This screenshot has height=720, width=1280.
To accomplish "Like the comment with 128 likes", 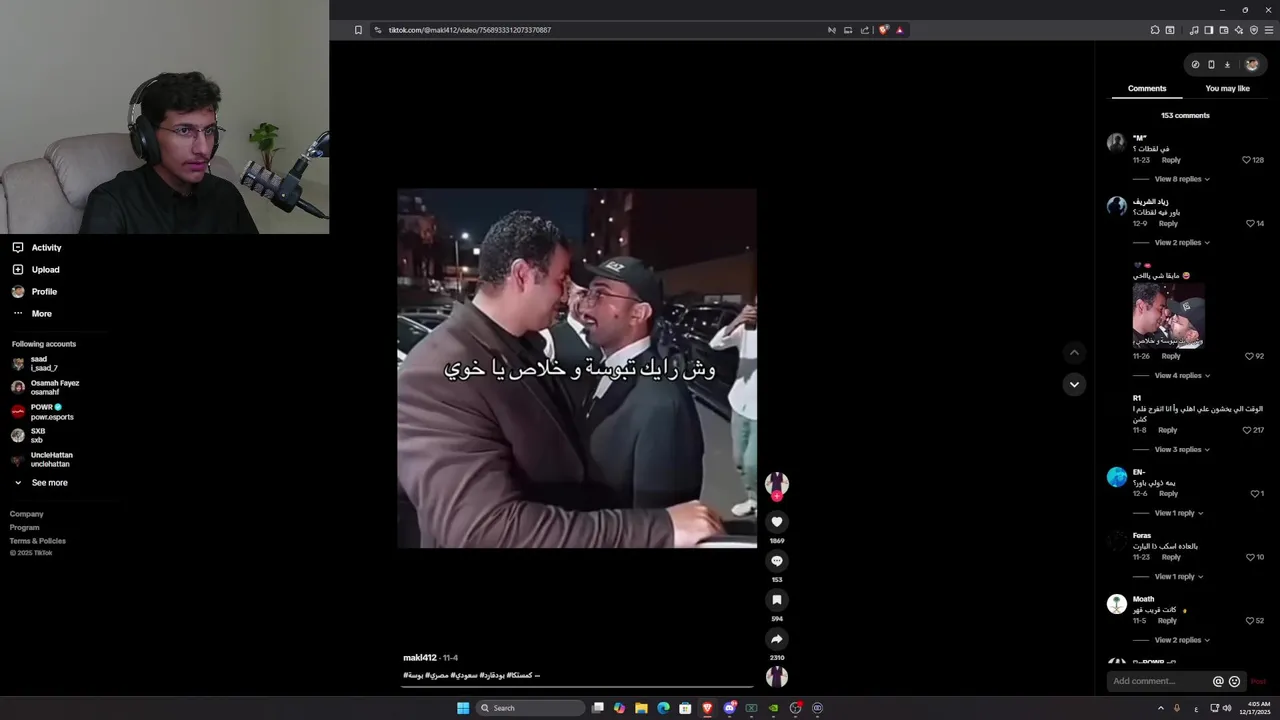I will point(1246,160).
